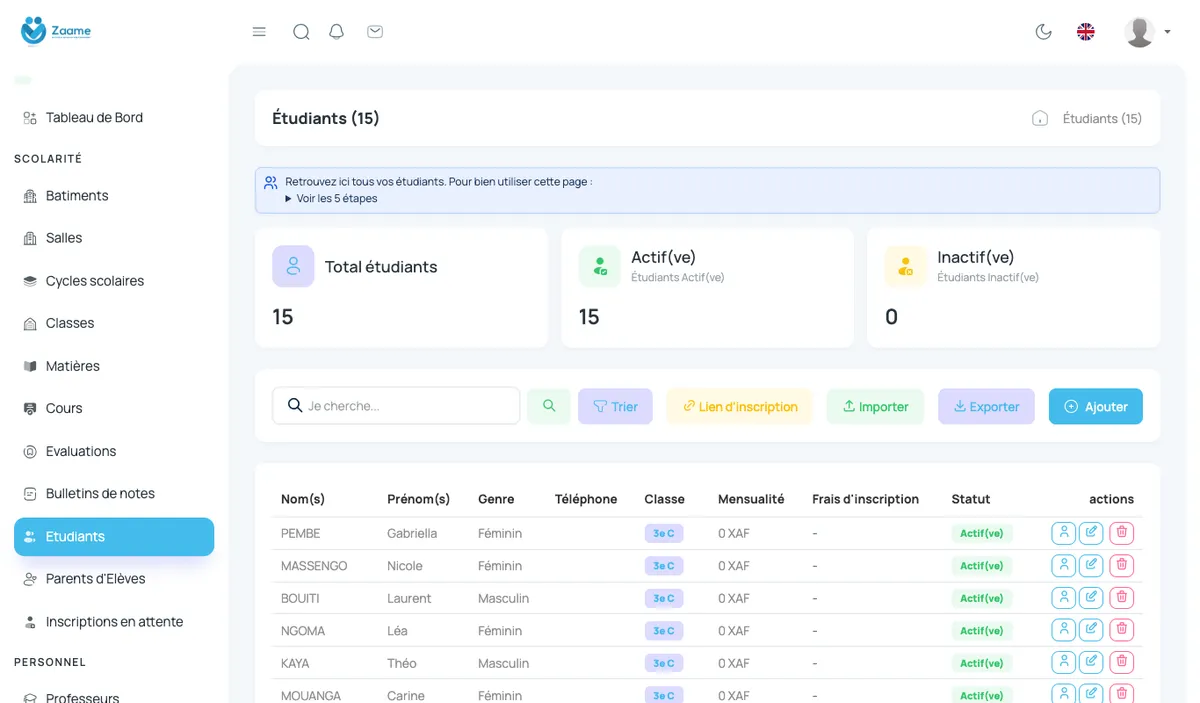Click the Exporter button
The image size is (1200, 703).
986,406
